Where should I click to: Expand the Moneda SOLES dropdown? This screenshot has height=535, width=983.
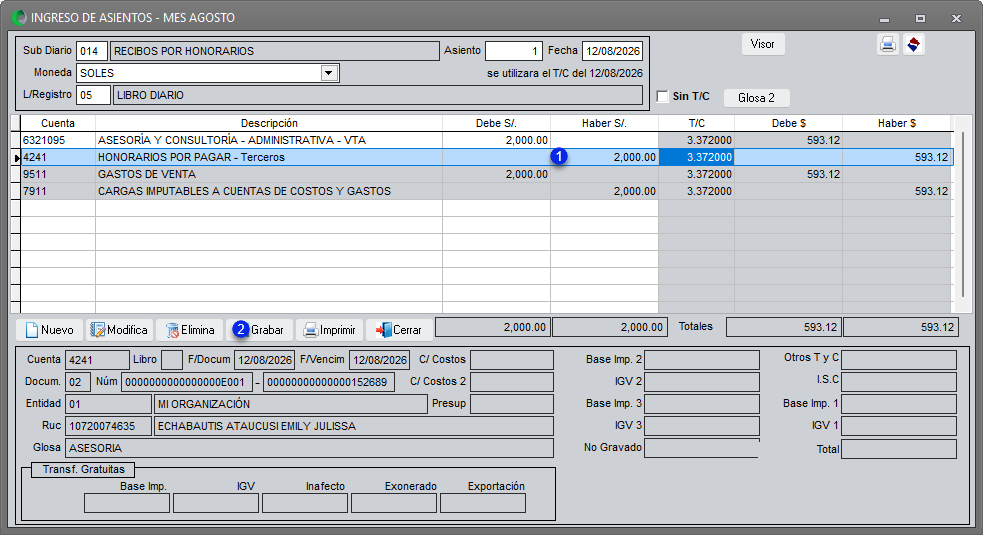pyautogui.click(x=329, y=73)
